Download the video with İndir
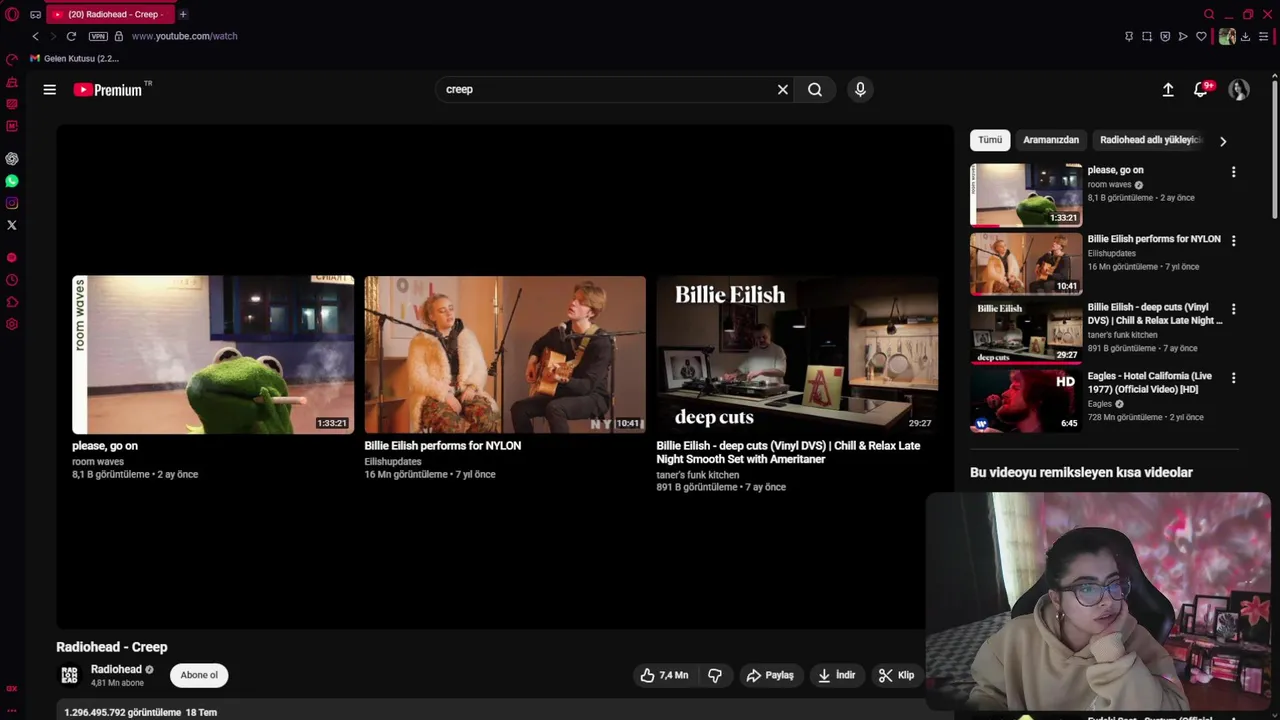This screenshot has height=720, width=1280. [836, 675]
